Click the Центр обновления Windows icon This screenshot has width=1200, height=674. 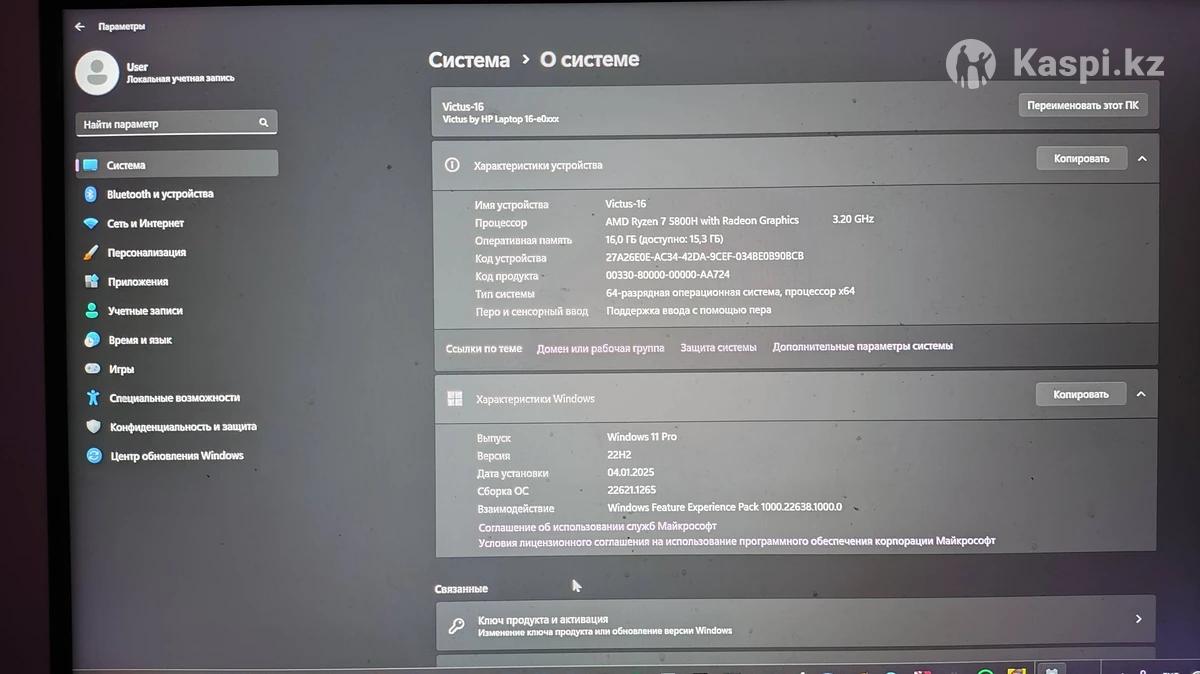coord(94,455)
